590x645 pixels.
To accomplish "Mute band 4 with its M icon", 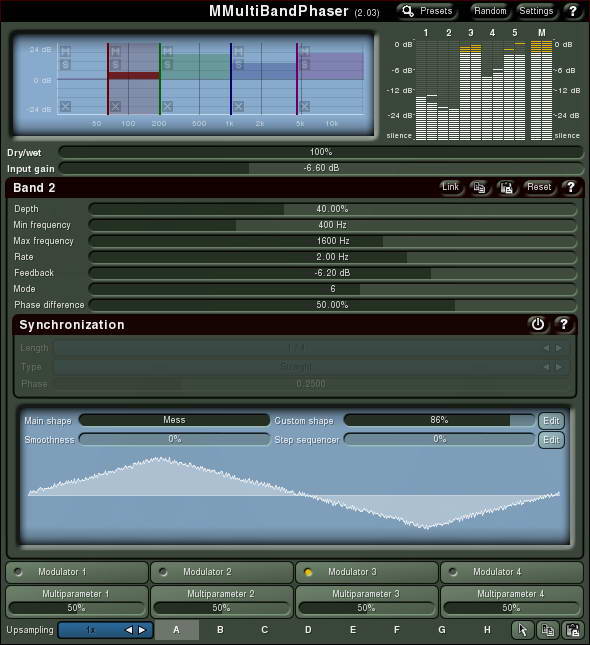I will pos(239,51).
